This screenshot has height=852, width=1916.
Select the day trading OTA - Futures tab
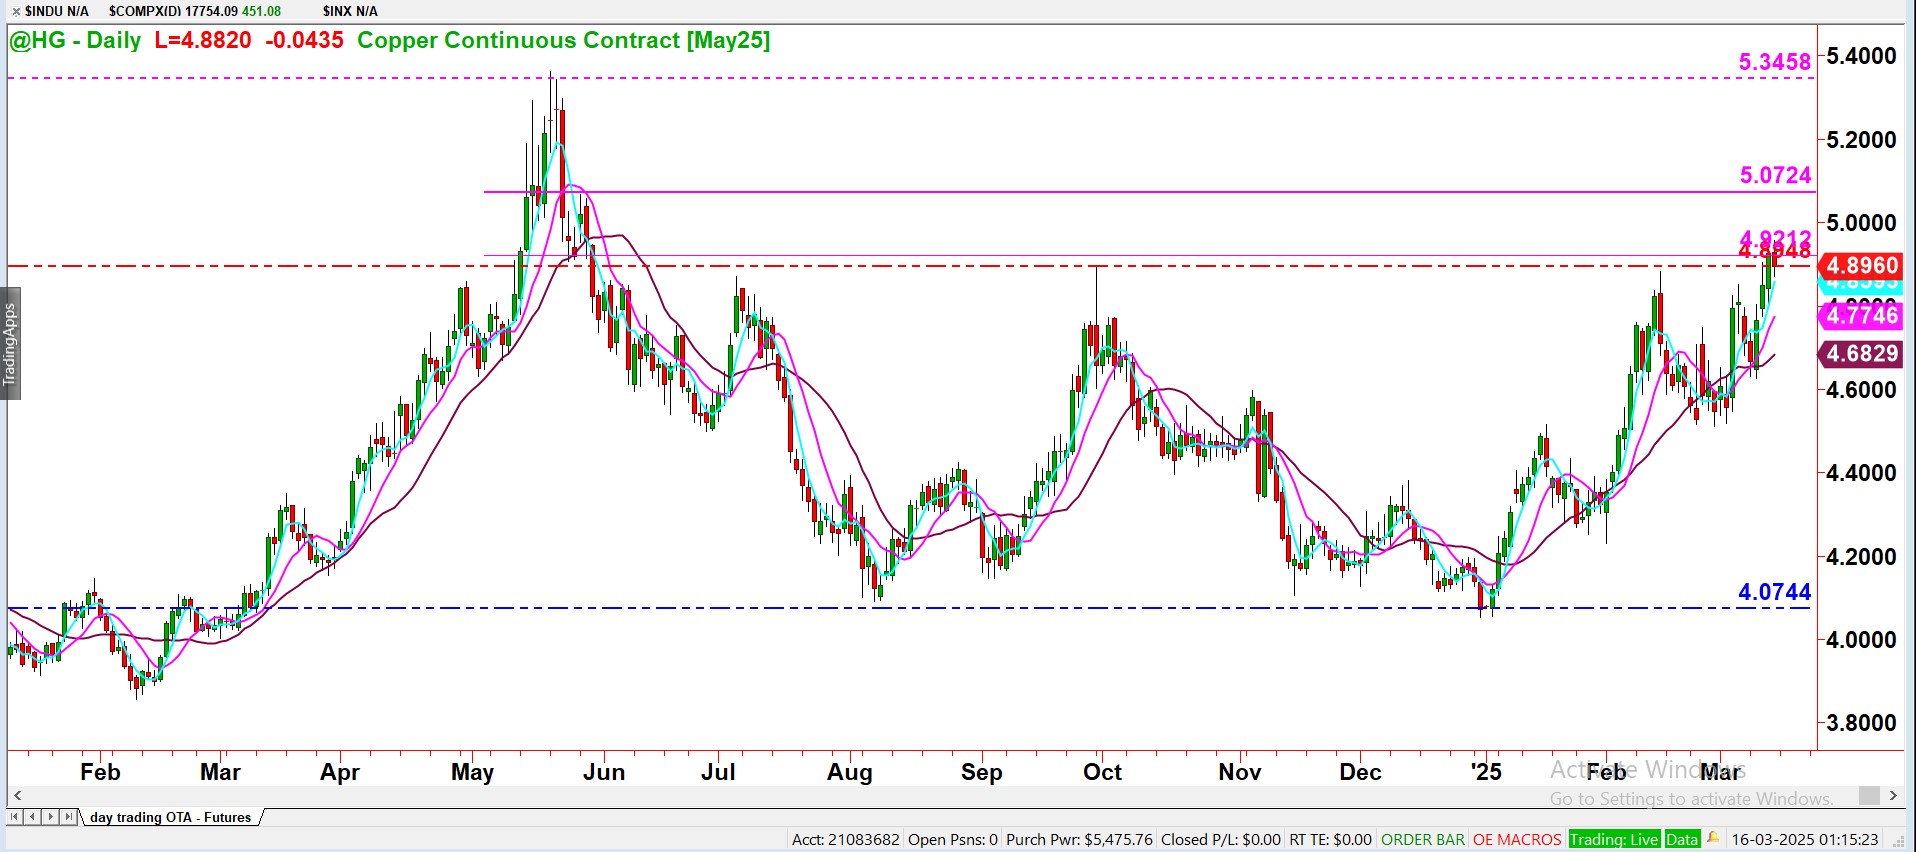171,817
